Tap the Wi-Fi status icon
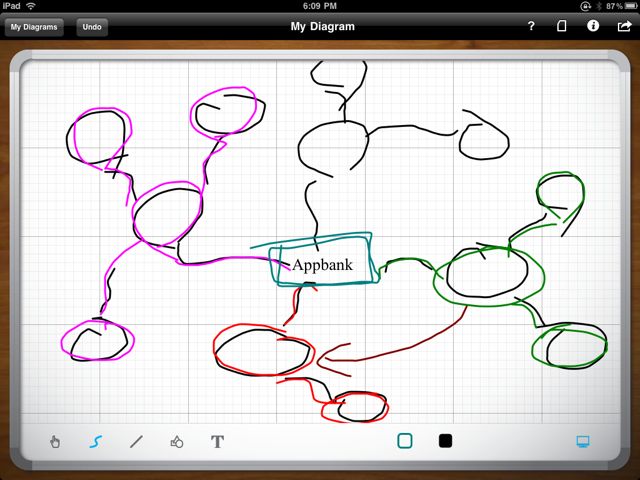Image resolution: width=640 pixels, height=480 pixels. pyautogui.click(x=31, y=6)
